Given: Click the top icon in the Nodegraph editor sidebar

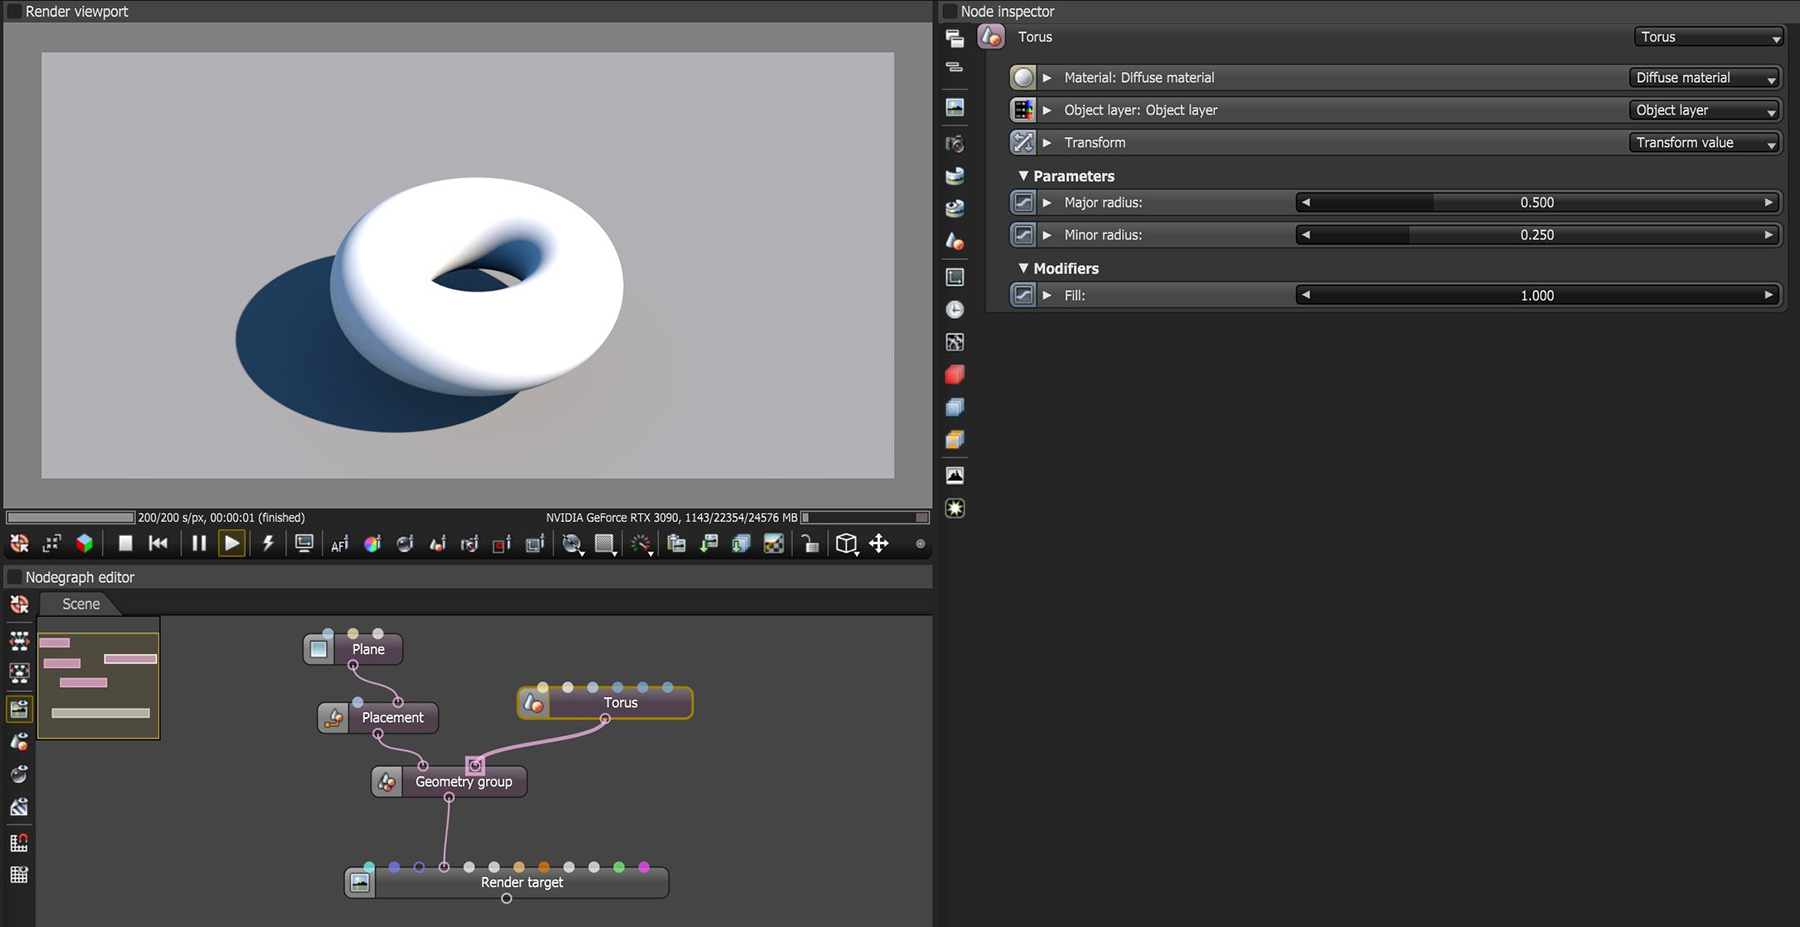Looking at the screenshot, I should pos(19,604).
